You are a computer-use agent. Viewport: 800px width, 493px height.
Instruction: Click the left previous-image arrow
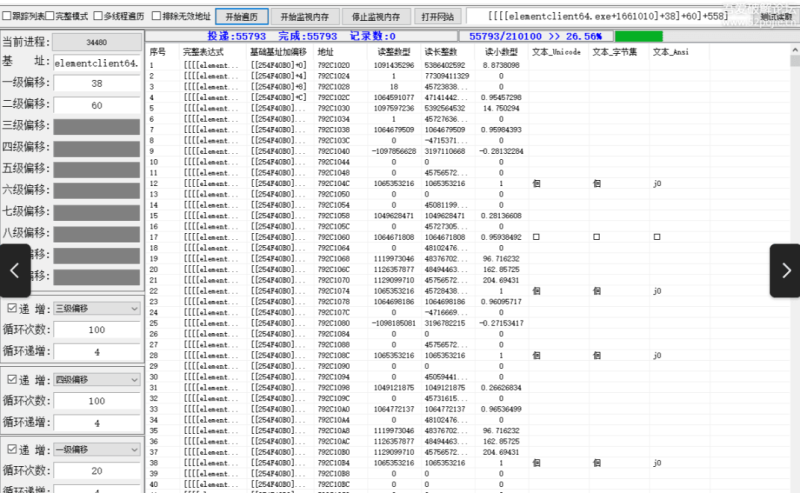14,268
